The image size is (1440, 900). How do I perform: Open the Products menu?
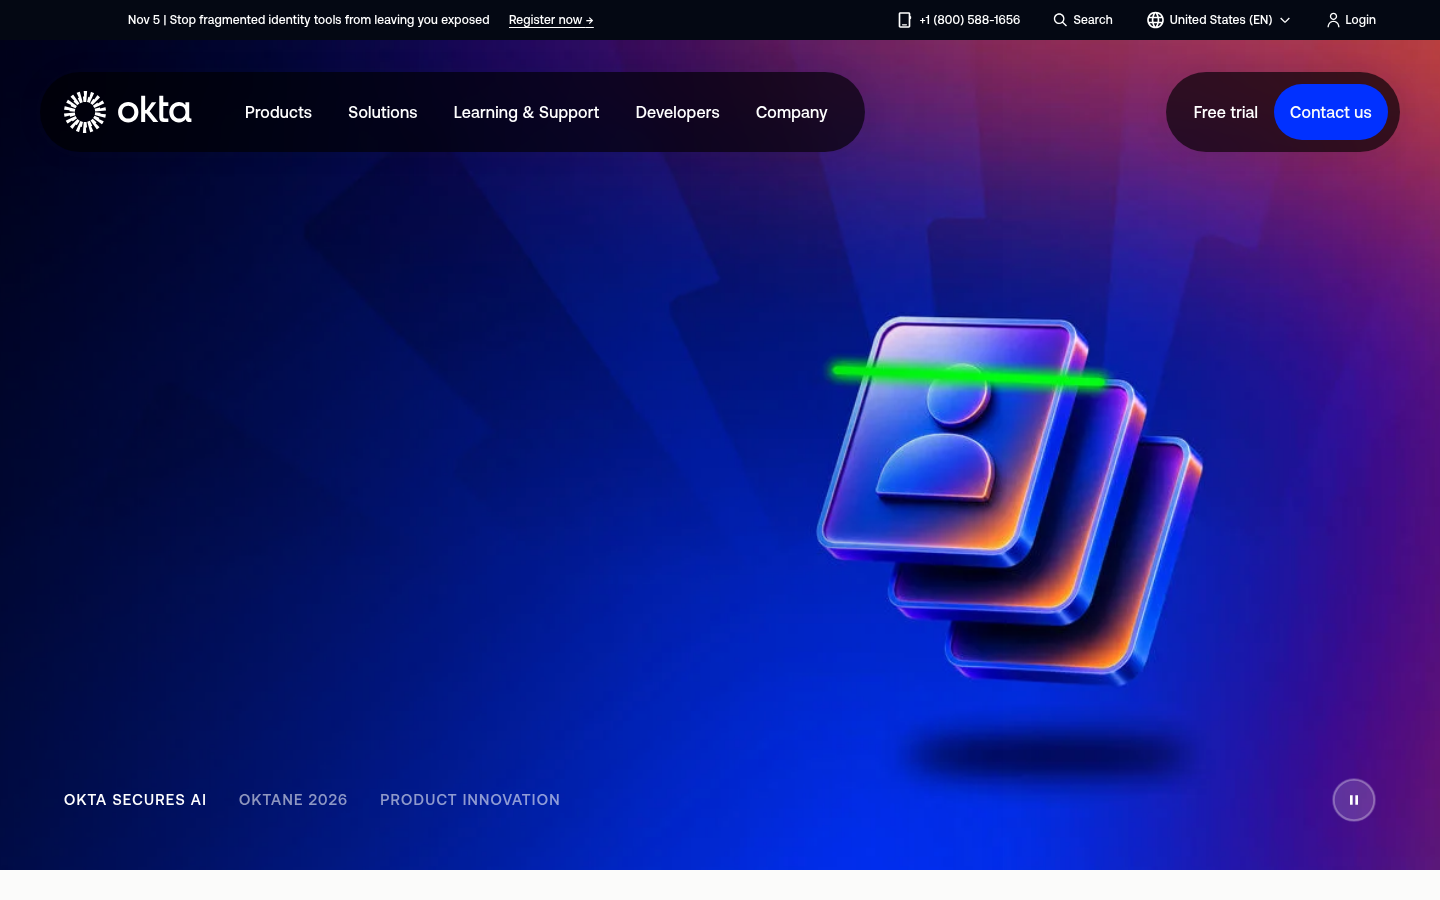[278, 112]
